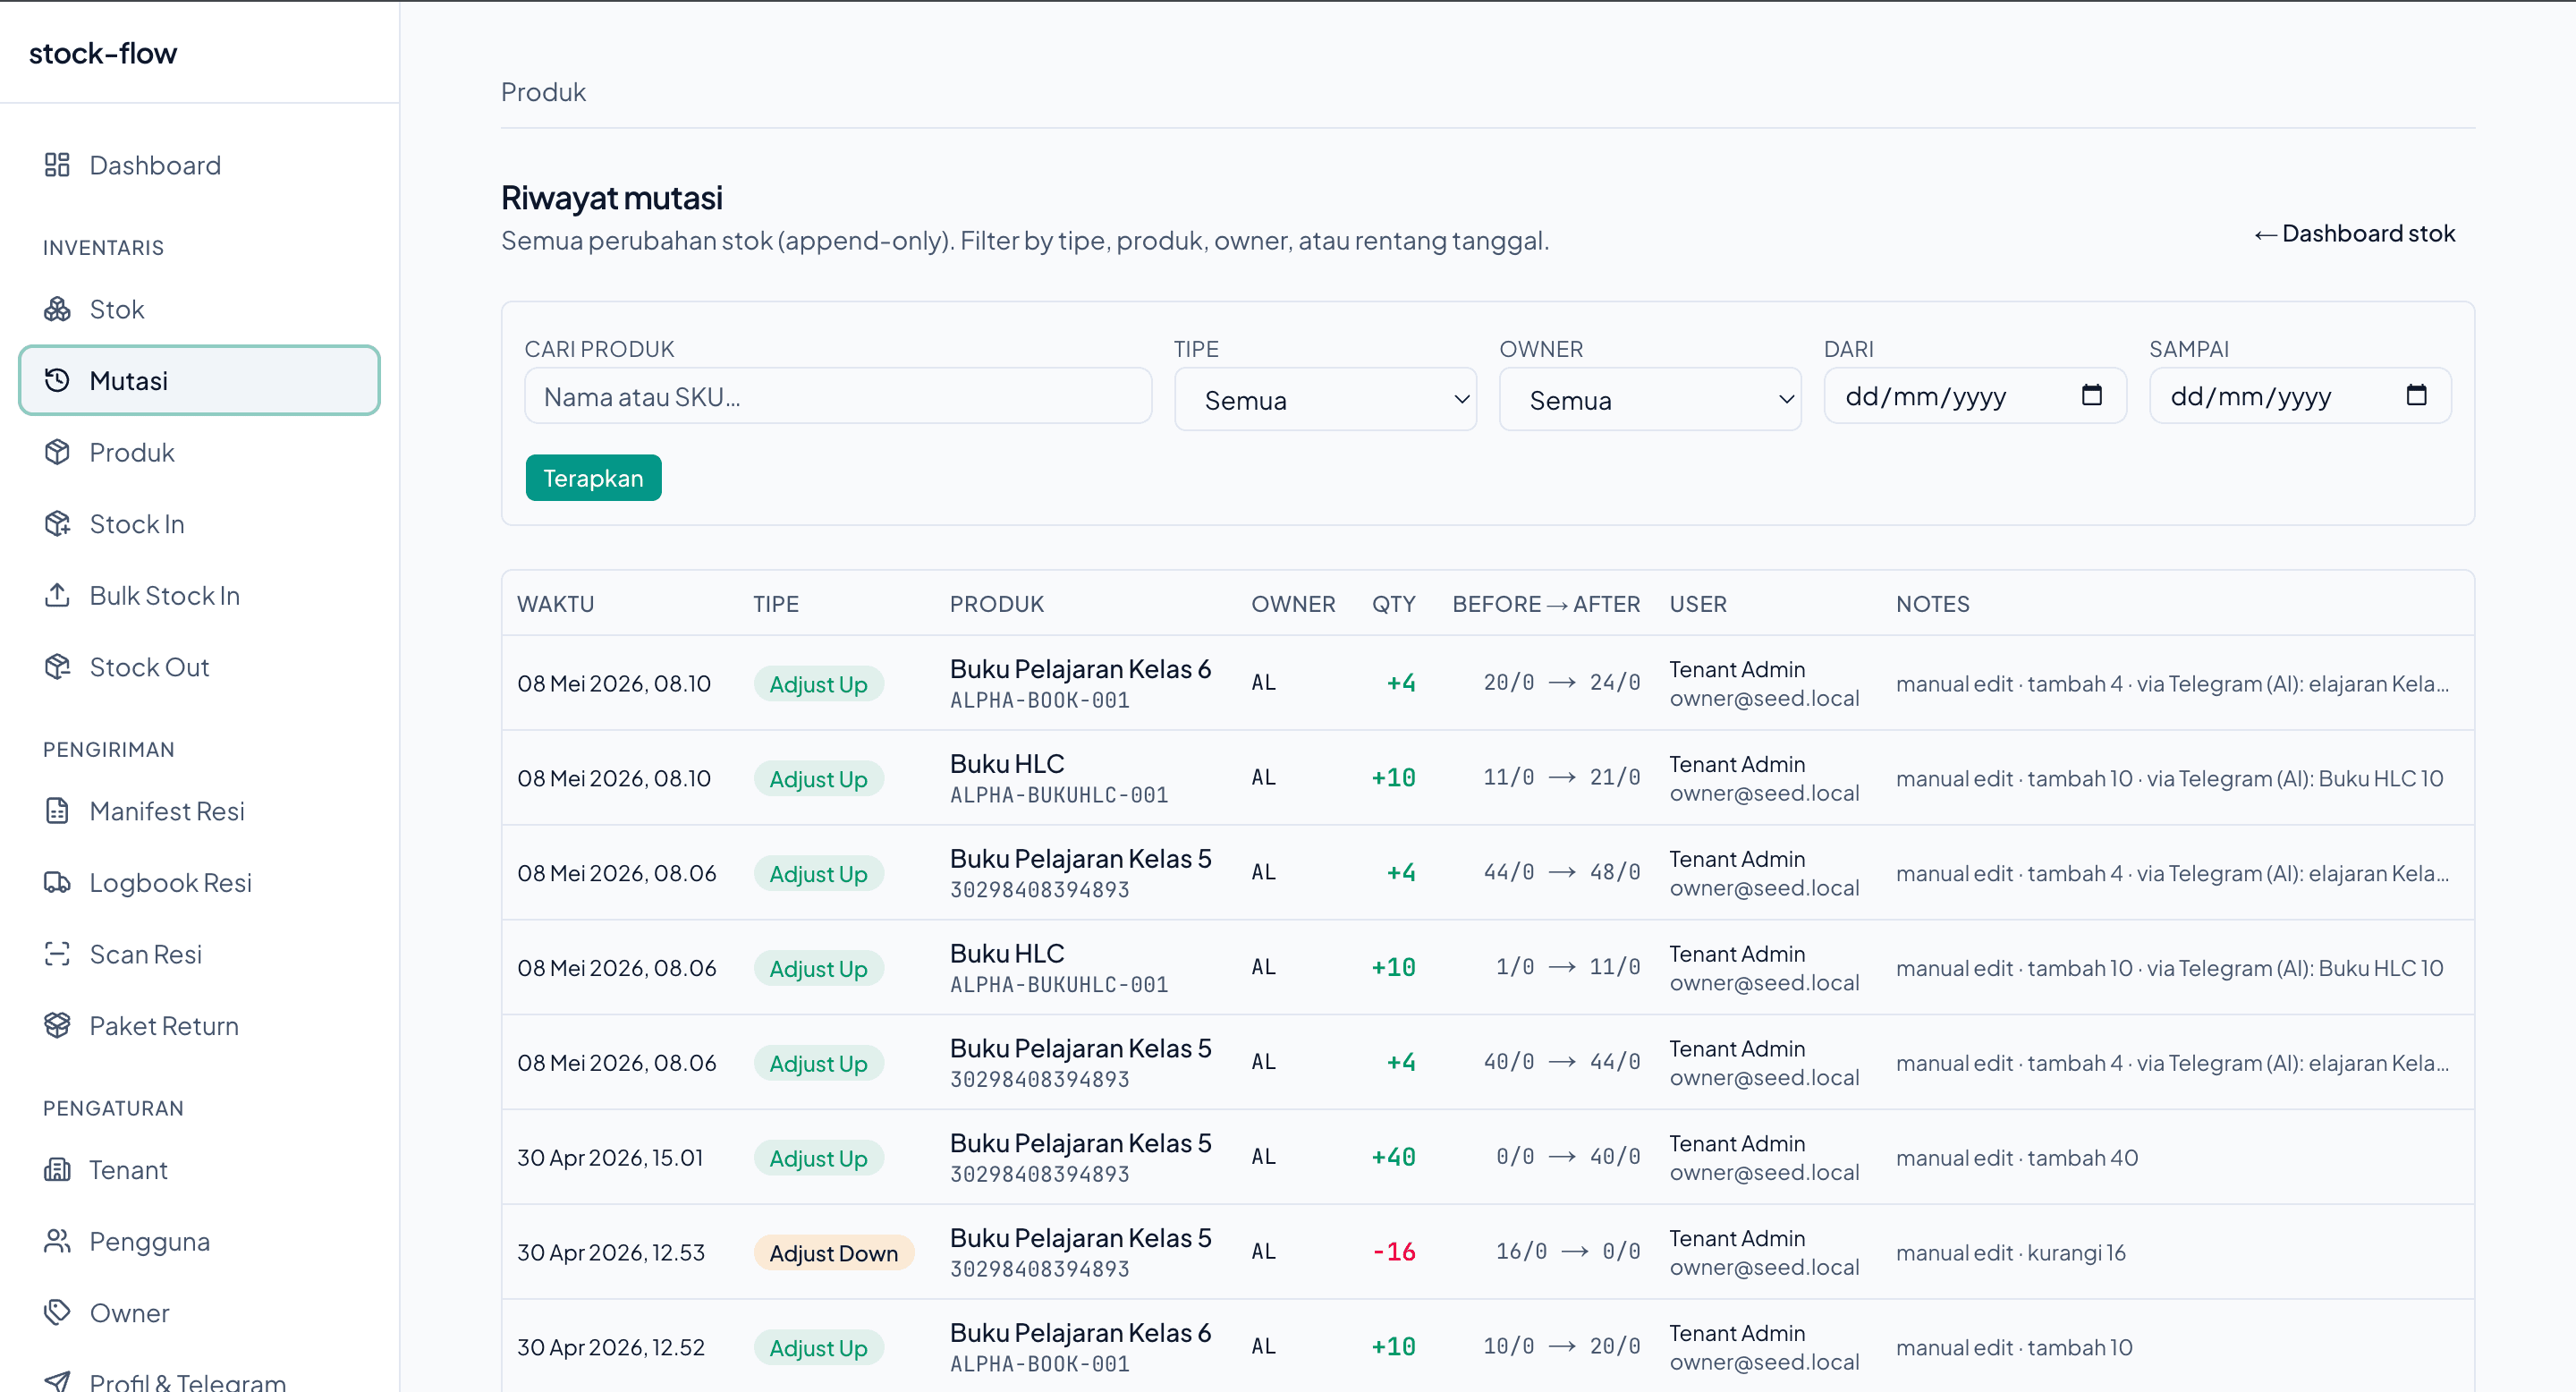
Task: Go to the Stok page
Action: (199, 309)
